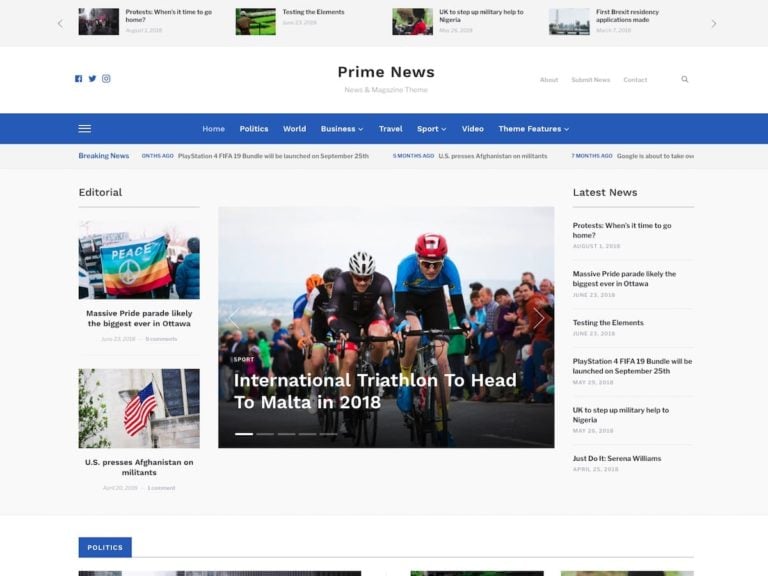Image resolution: width=768 pixels, height=576 pixels.
Task: Open the protest thumbnail in top carousel
Action: point(98,22)
